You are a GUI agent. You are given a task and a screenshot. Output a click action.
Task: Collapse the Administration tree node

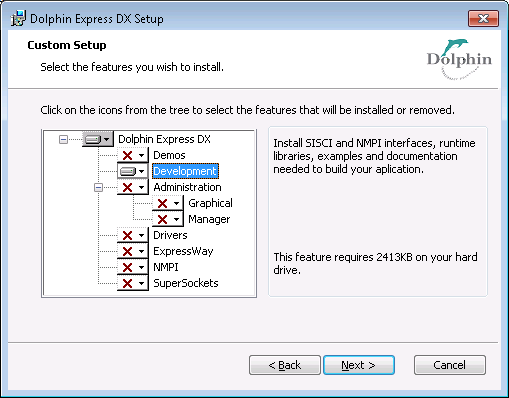point(98,187)
